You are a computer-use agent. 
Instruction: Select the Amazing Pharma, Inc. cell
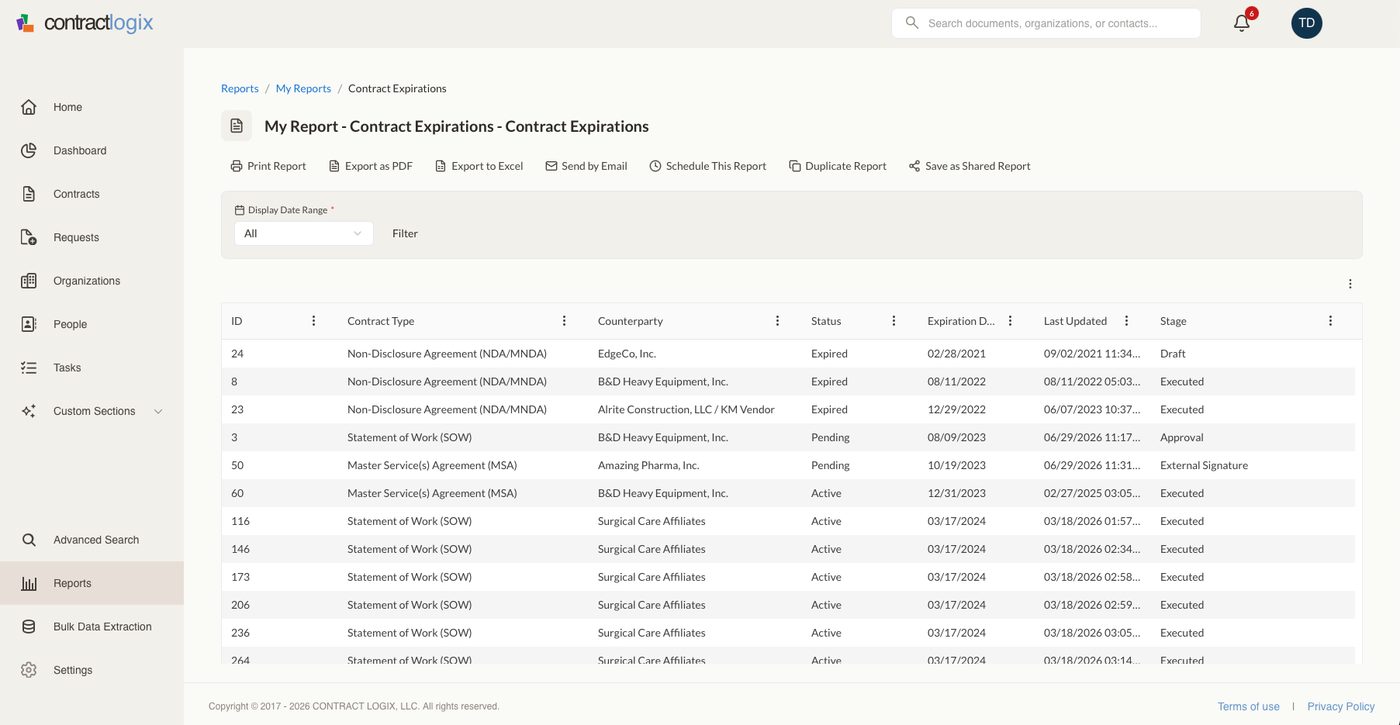click(648, 465)
